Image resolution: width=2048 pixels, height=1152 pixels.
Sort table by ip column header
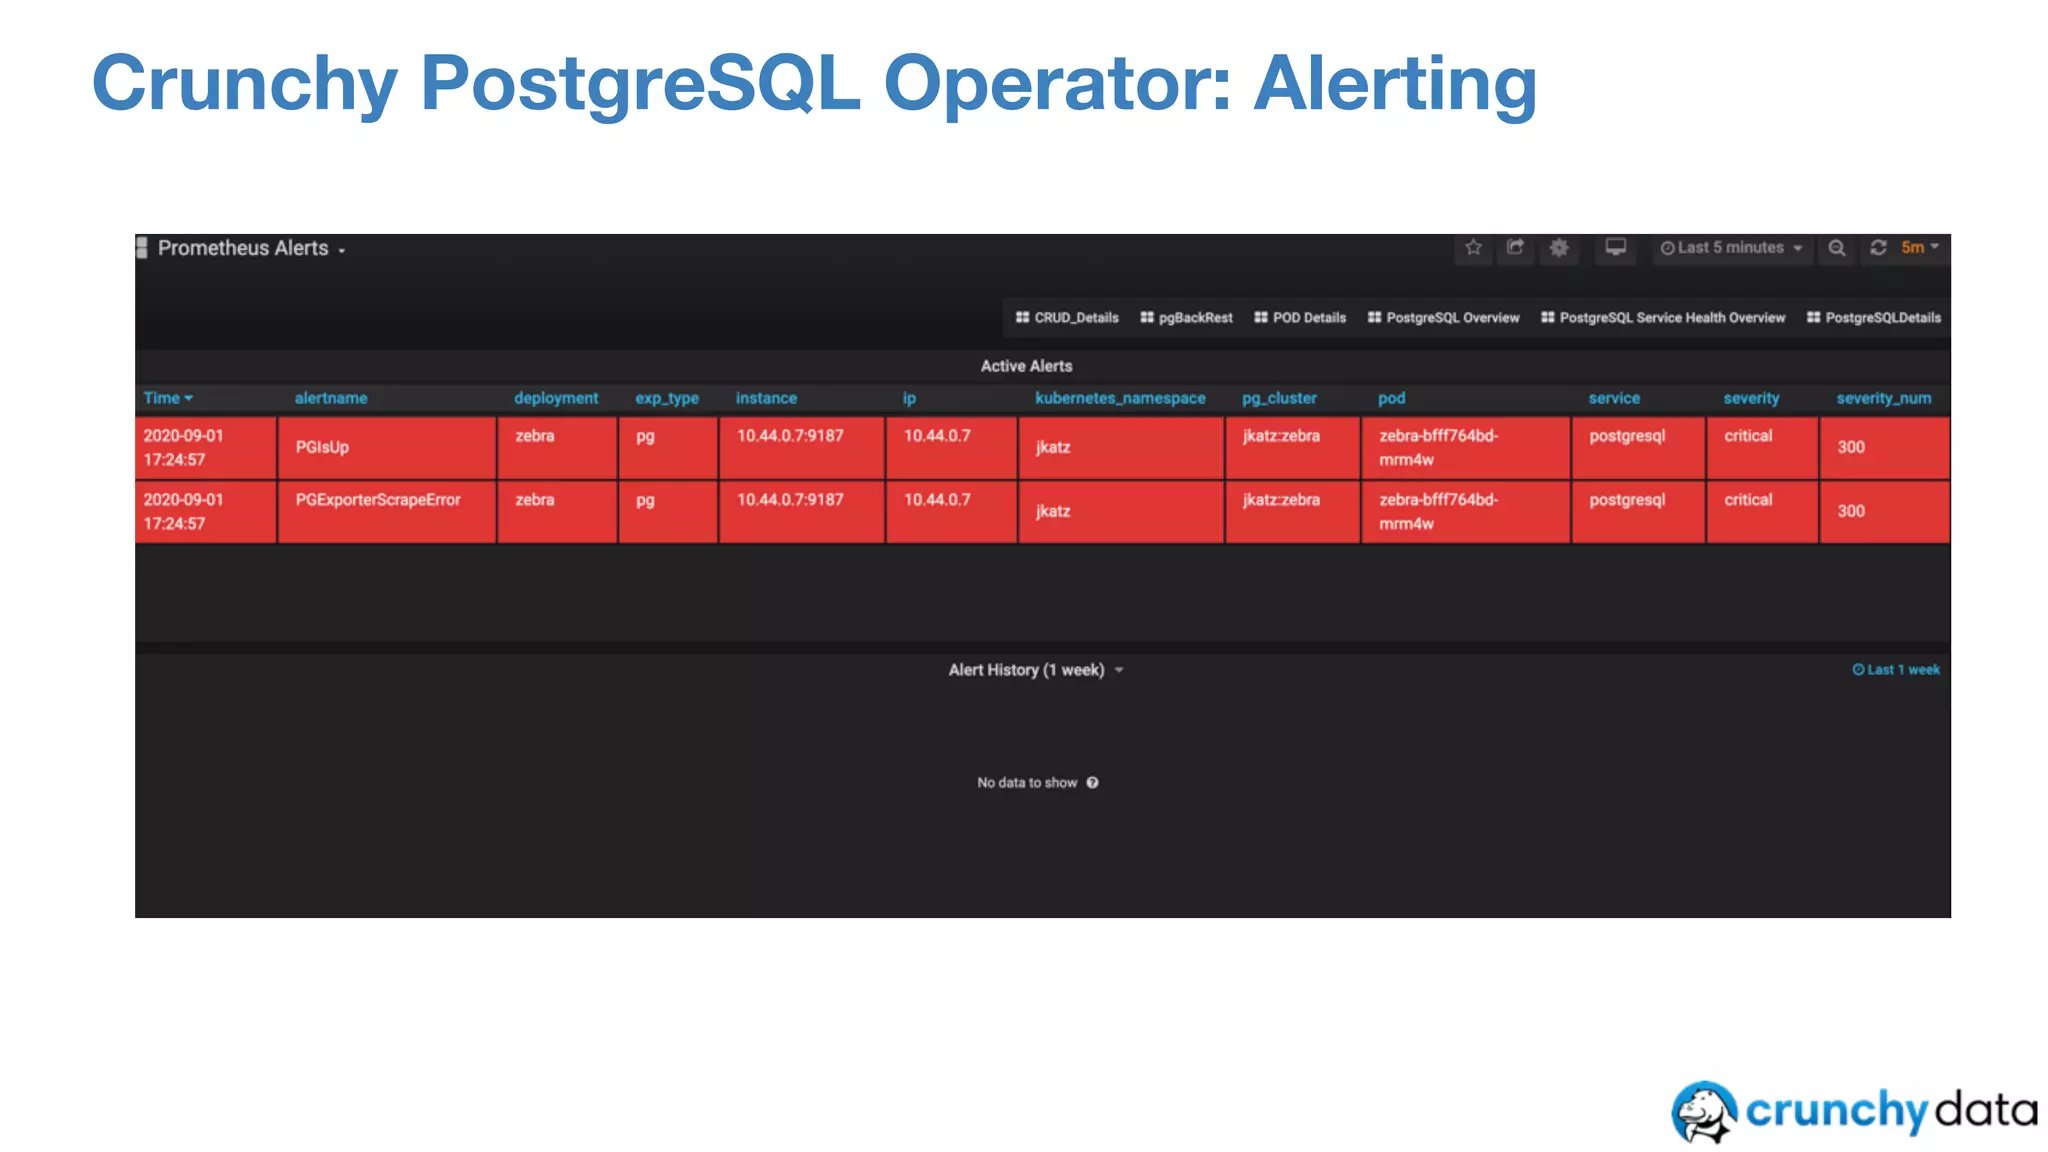pyautogui.click(x=909, y=398)
